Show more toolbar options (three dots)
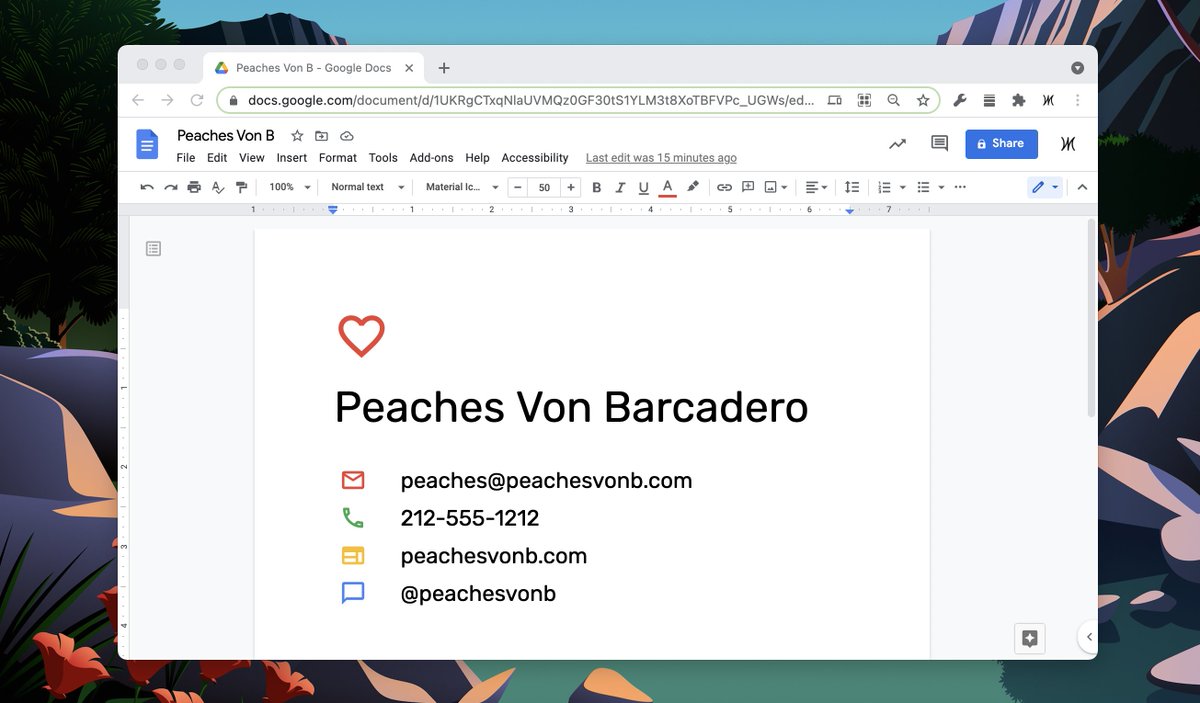Viewport: 1200px width, 703px height. click(x=961, y=187)
